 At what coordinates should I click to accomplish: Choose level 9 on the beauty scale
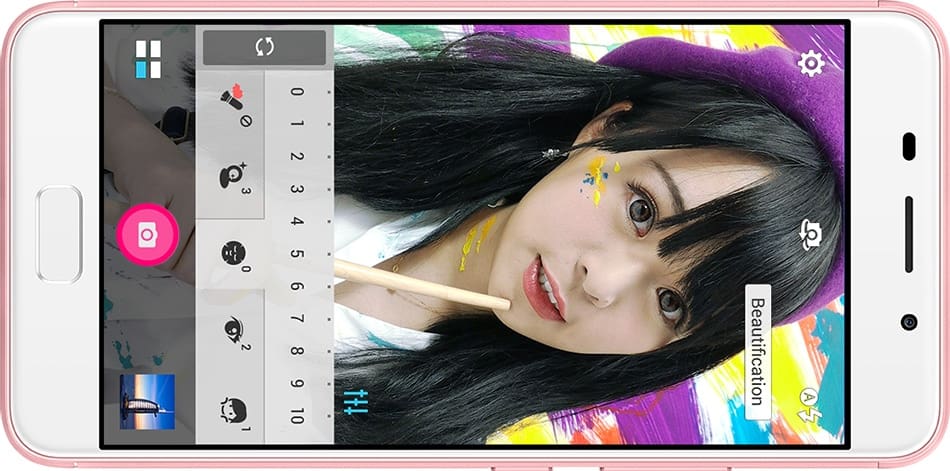(296, 384)
